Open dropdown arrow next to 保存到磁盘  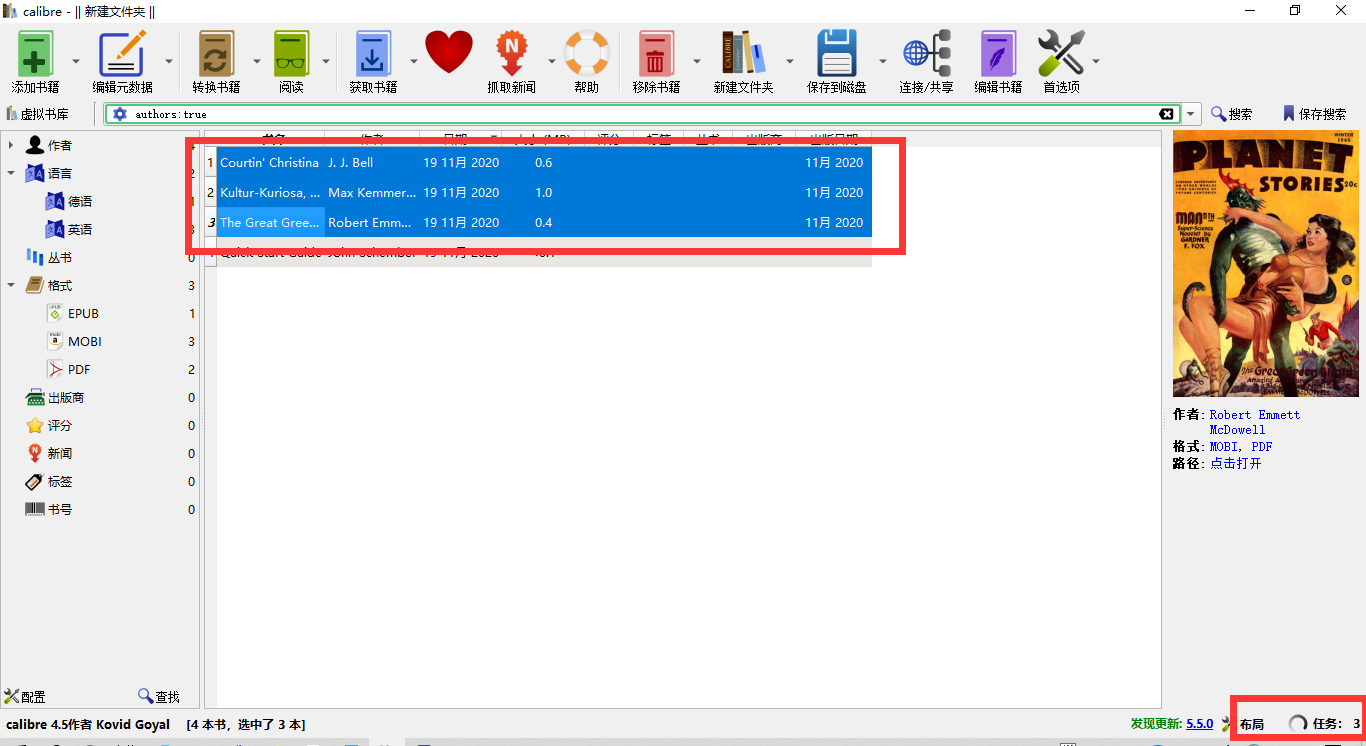click(882, 61)
